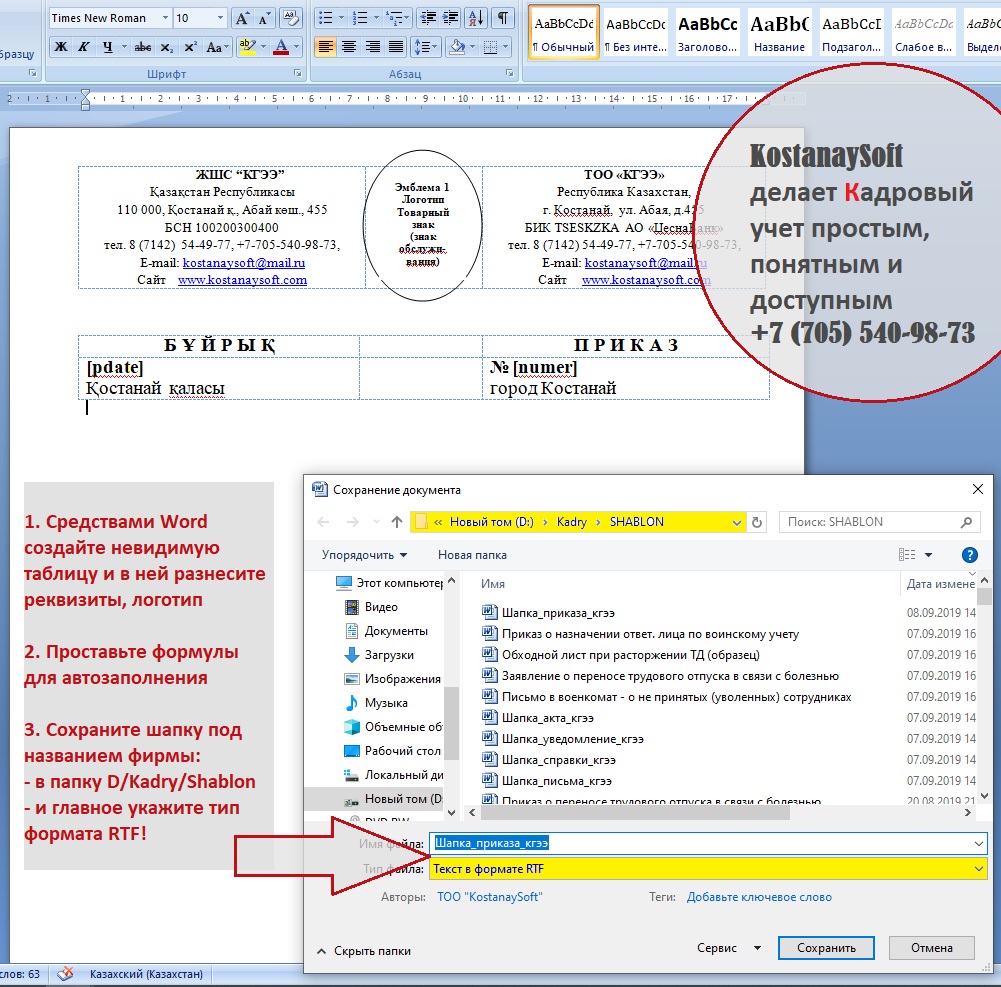This screenshot has width=1001, height=987.
Task: Toggle italic К formatting
Action: click(84, 47)
